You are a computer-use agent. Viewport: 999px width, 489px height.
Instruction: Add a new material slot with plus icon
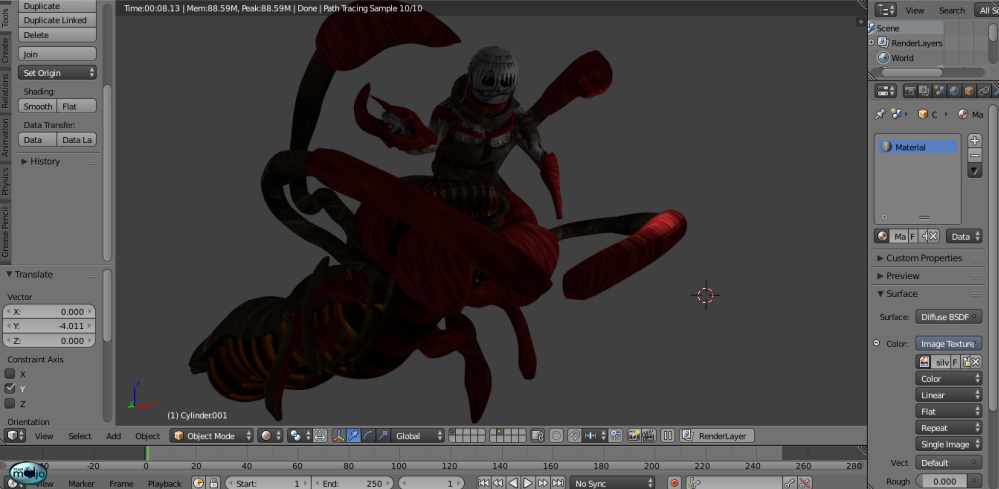(975, 141)
